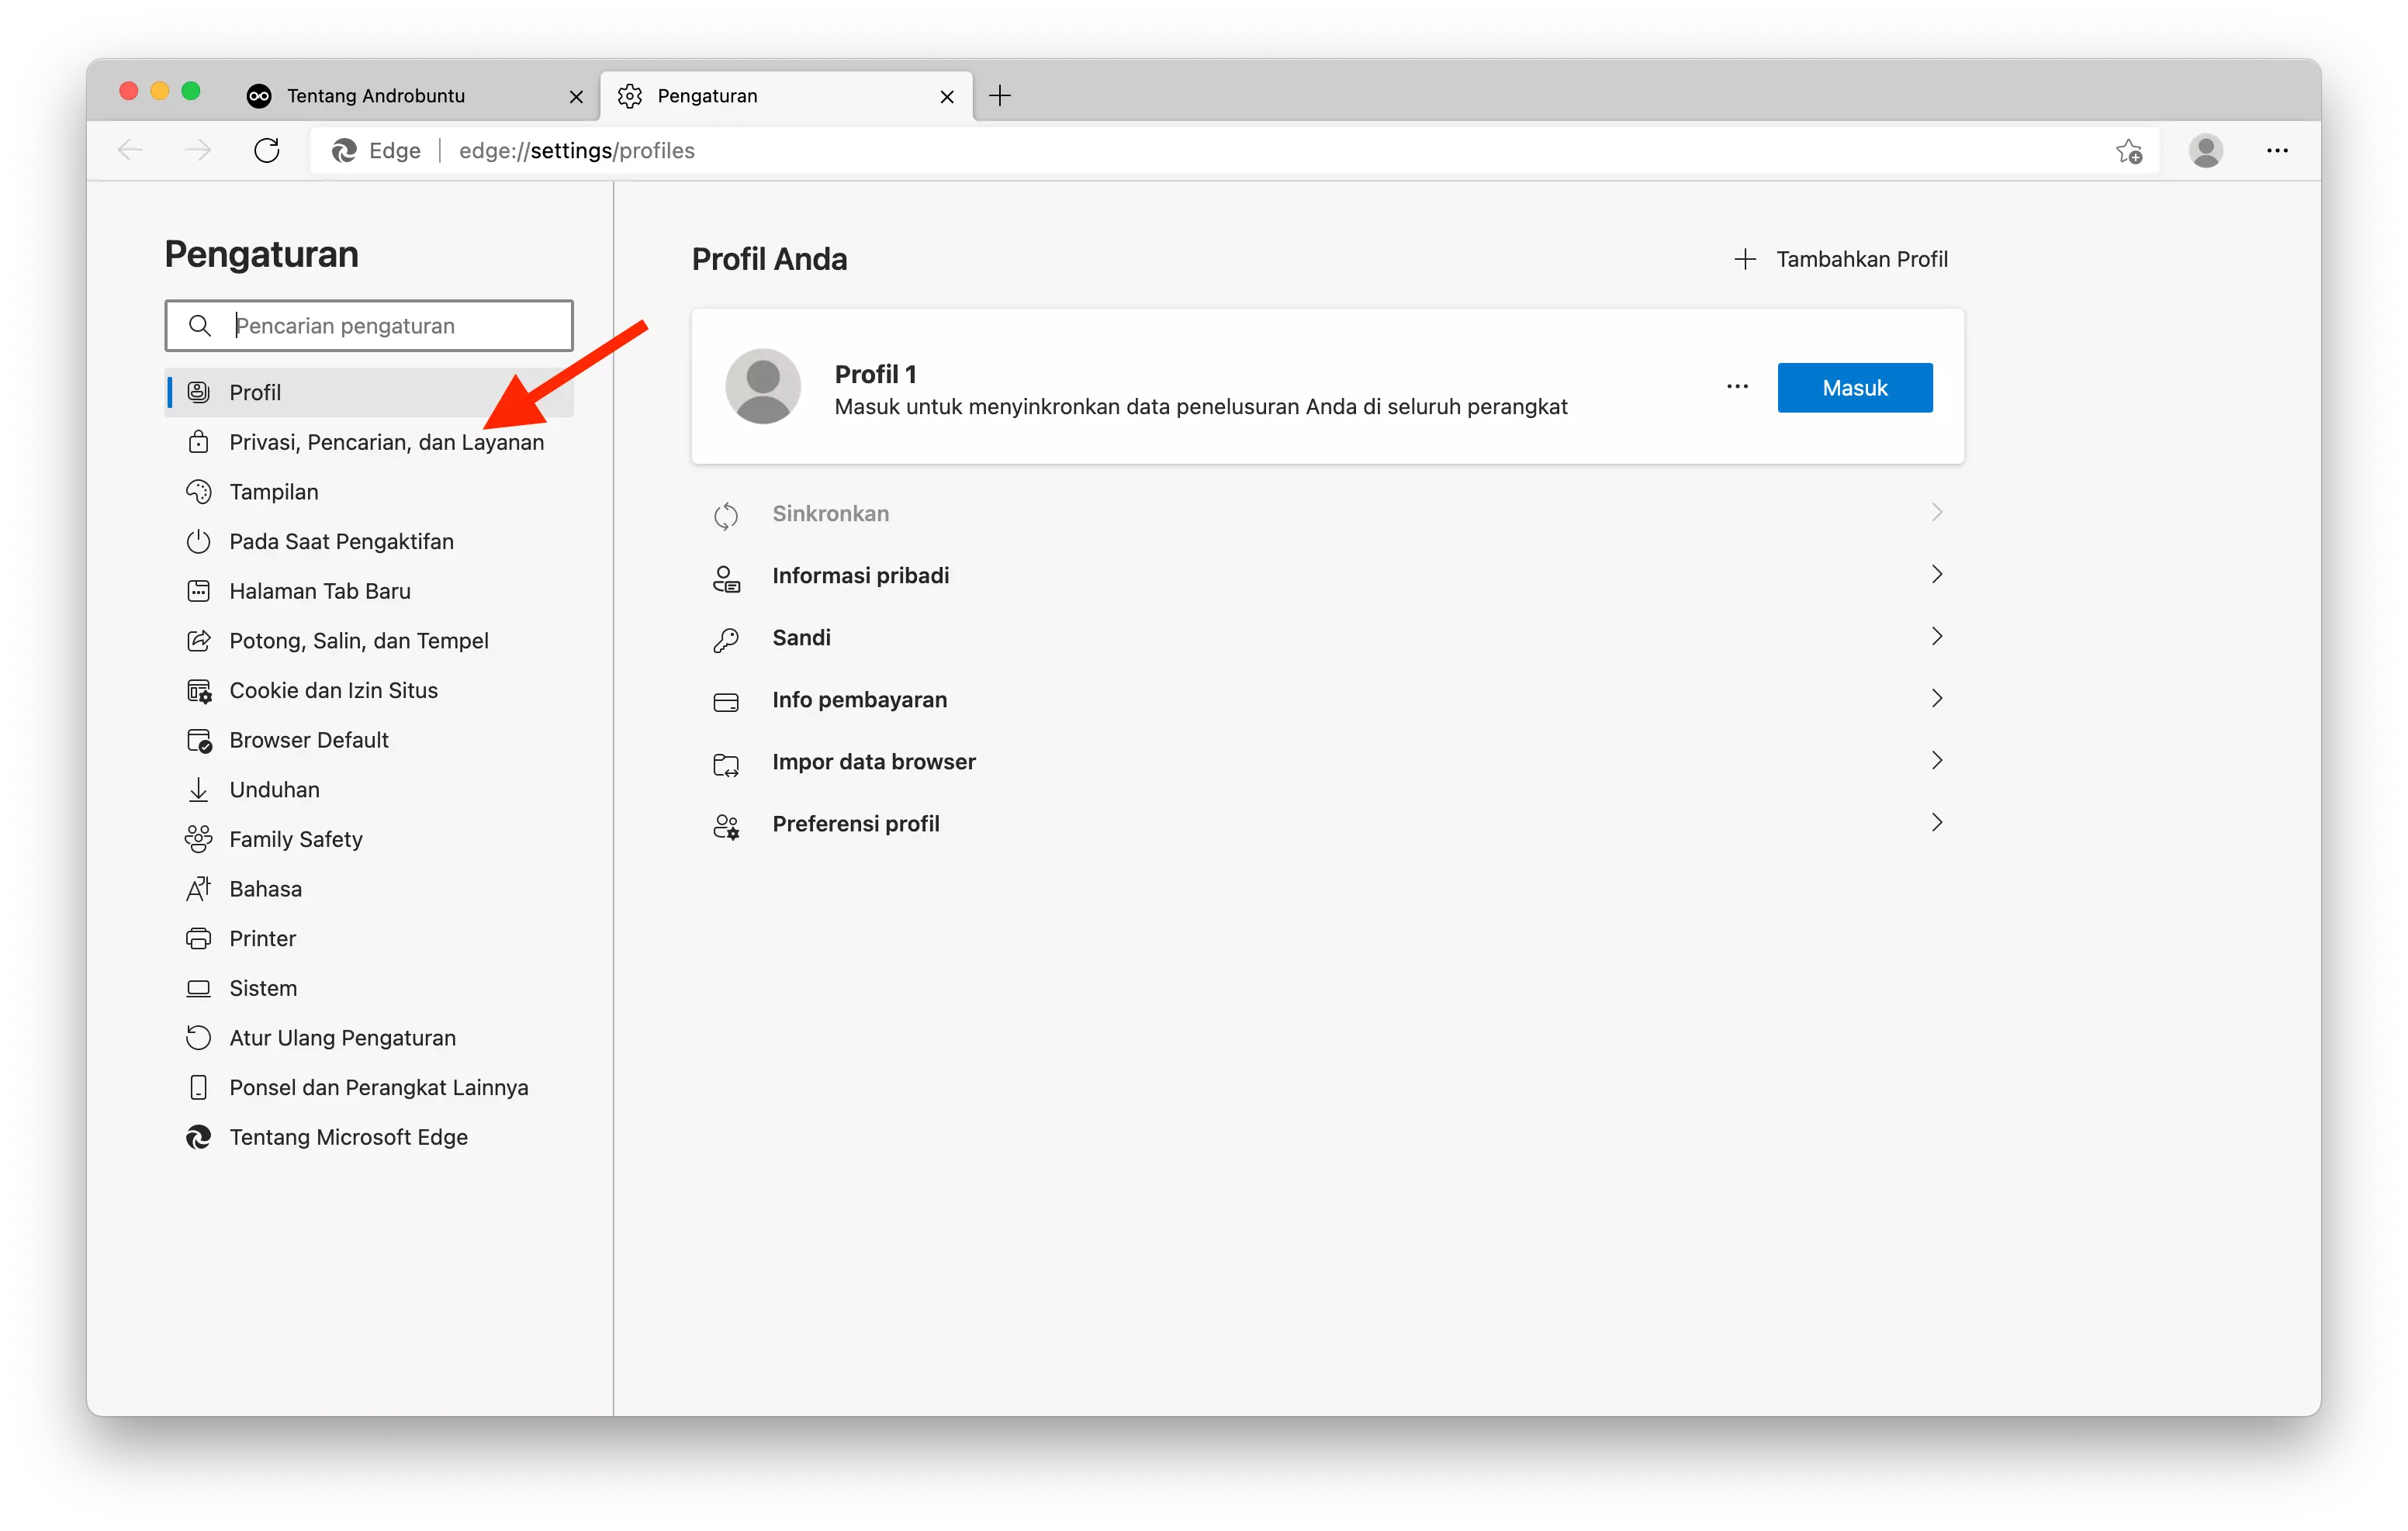Click the Tampilan settings icon

click(x=200, y=491)
